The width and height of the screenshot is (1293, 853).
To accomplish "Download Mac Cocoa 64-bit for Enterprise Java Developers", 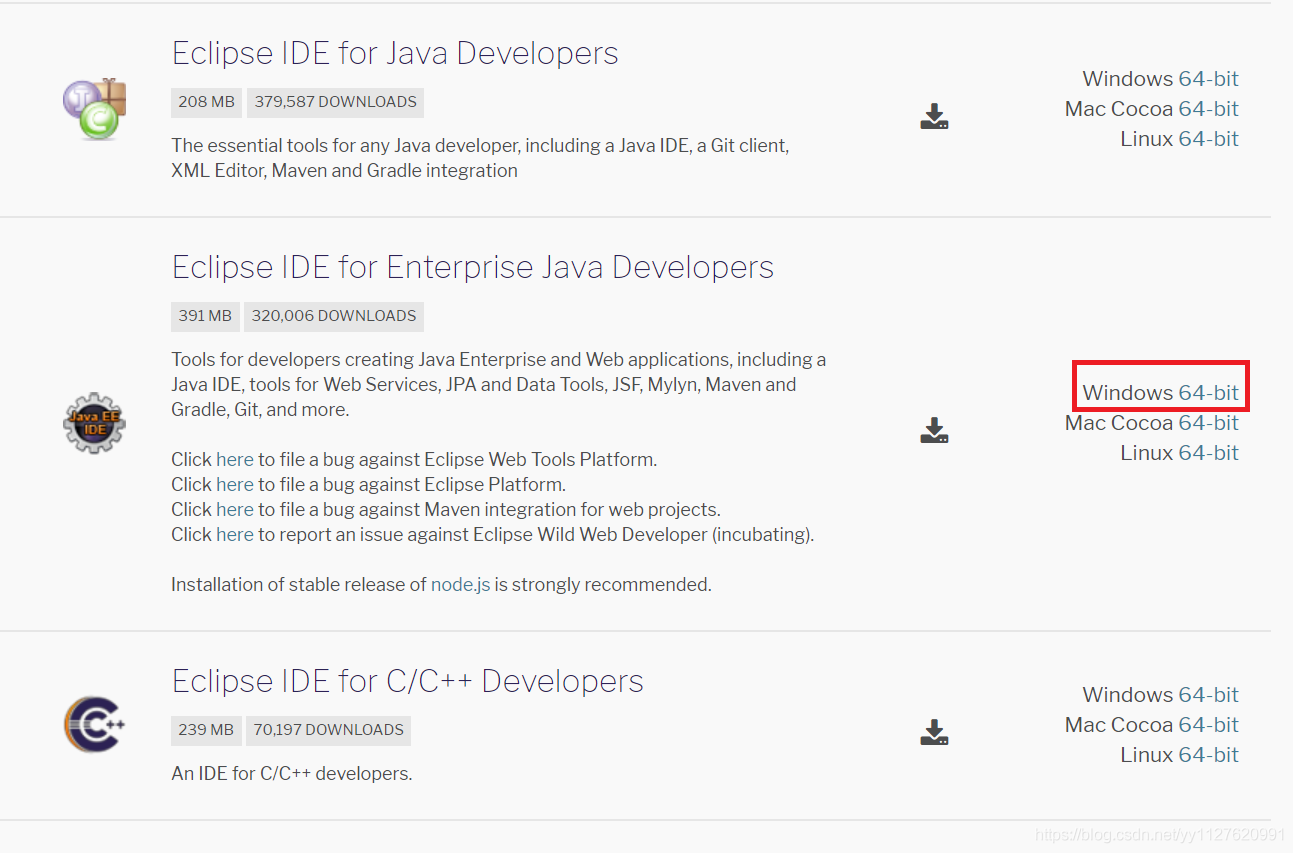I will click(1208, 423).
